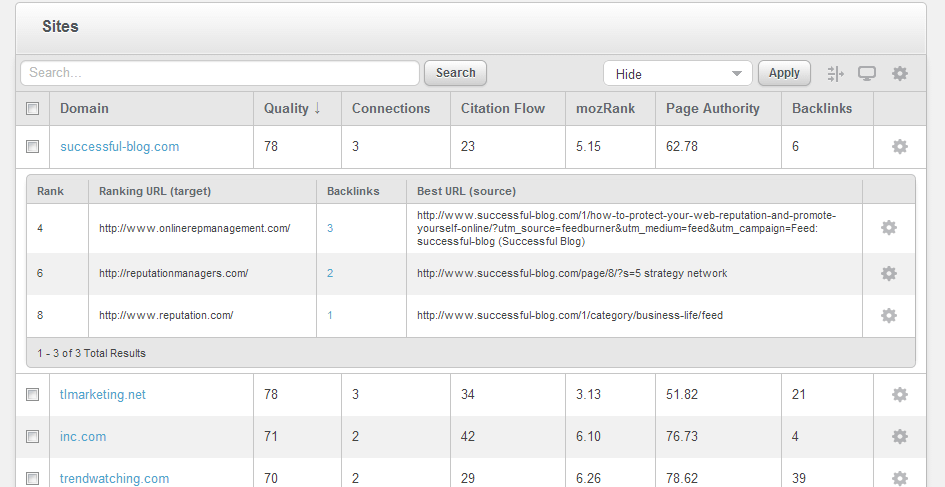Sort by the Quality column header
The image size is (945, 487).
[x=292, y=109]
